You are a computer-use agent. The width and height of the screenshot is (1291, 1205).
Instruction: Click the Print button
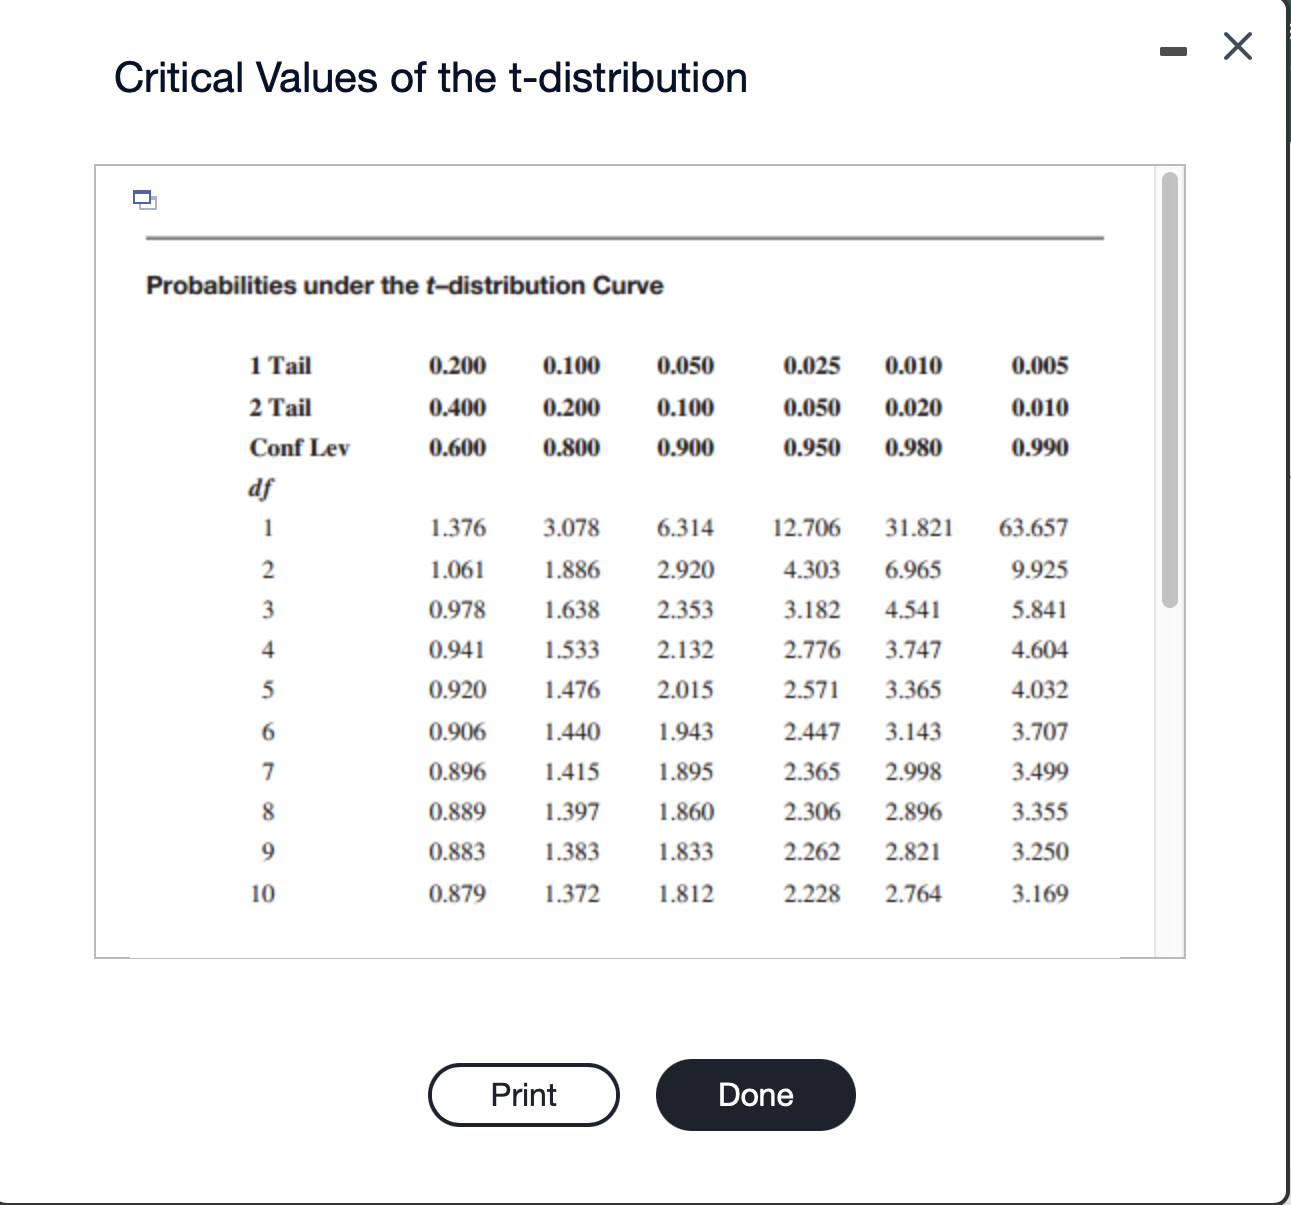click(x=523, y=1095)
